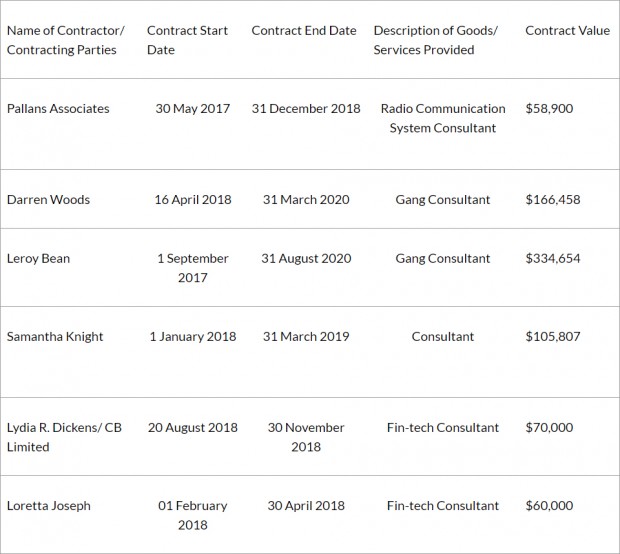Screen dimensions: 620x554
Task: Click the $166,458 contract value
Action: (x=553, y=199)
